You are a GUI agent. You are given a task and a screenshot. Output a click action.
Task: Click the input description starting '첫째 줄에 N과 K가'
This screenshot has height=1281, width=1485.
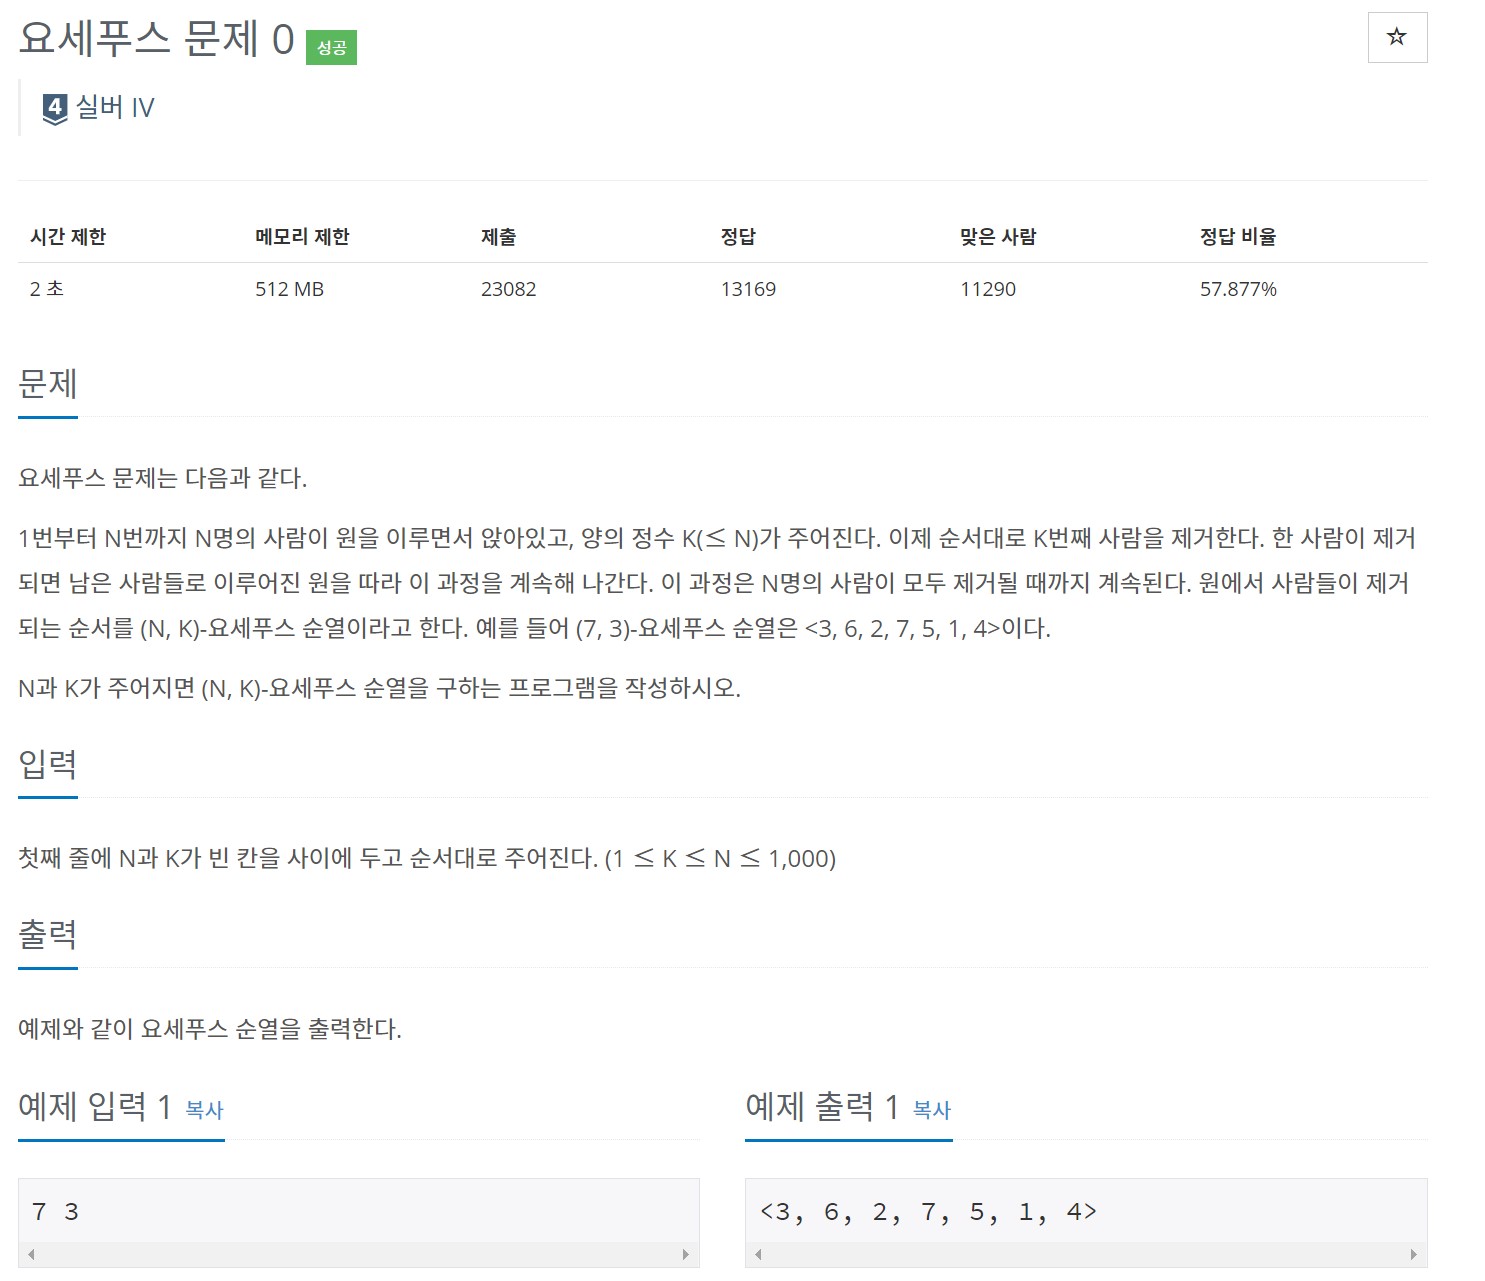(x=427, y=858)
